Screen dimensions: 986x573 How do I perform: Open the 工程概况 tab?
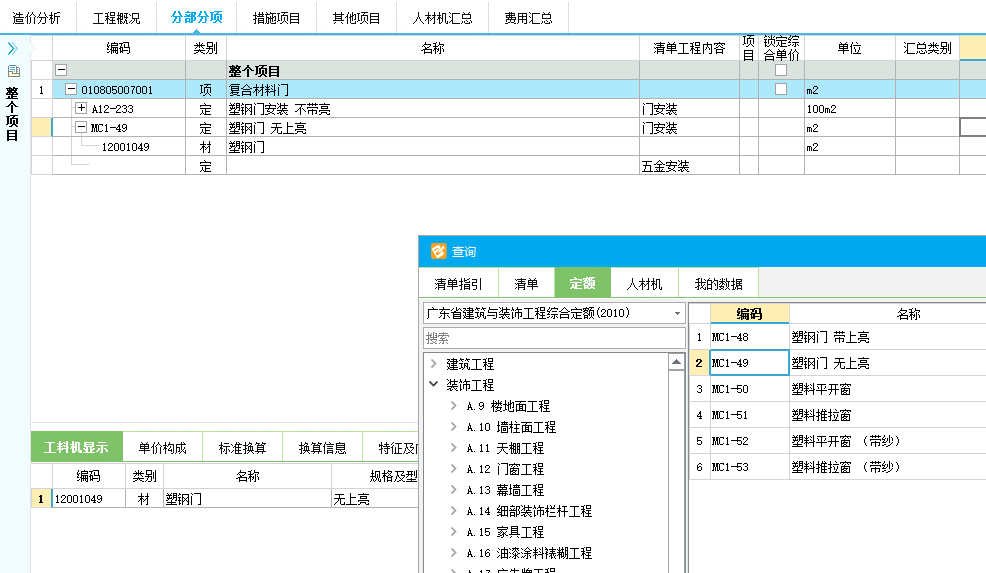[x=116, y=18]
